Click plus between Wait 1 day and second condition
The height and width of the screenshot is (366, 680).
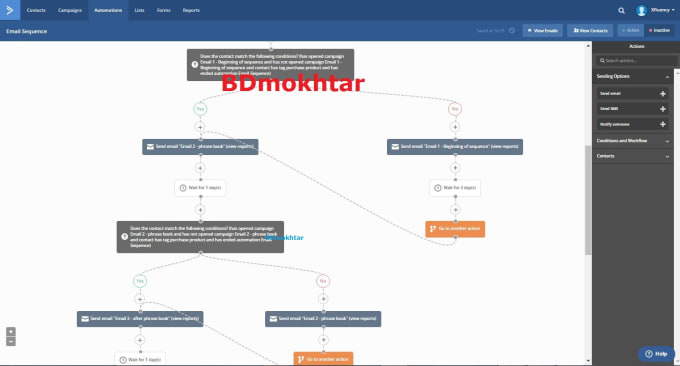(200, 209)
